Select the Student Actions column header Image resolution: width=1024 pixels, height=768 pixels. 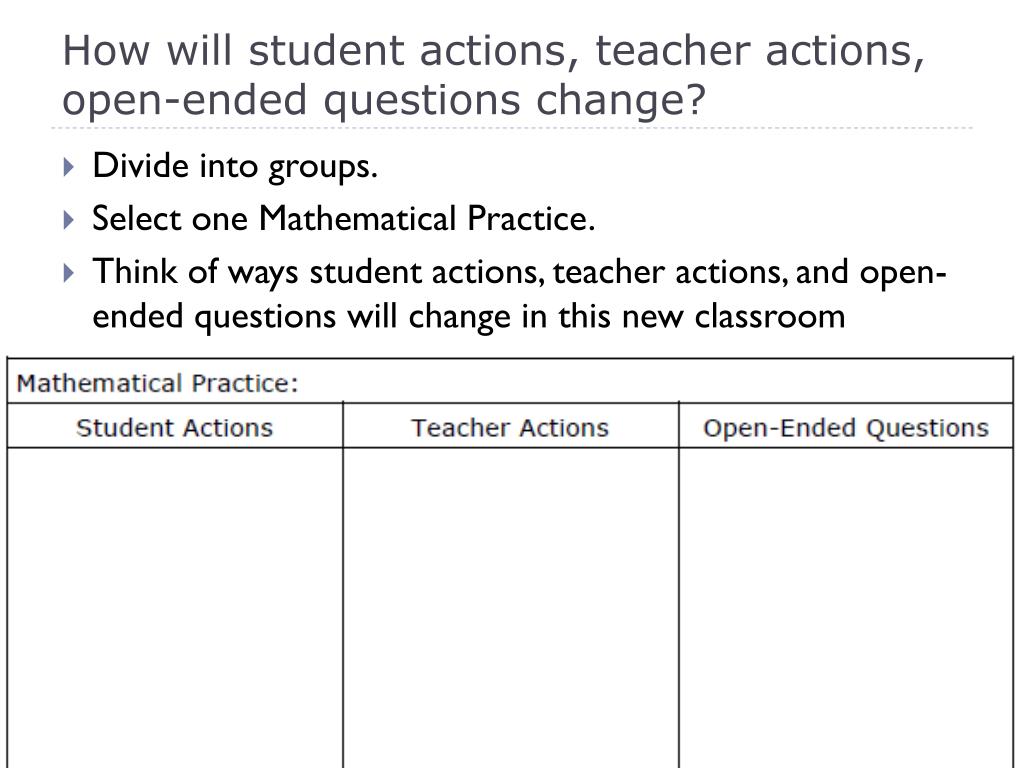[175, 427]
